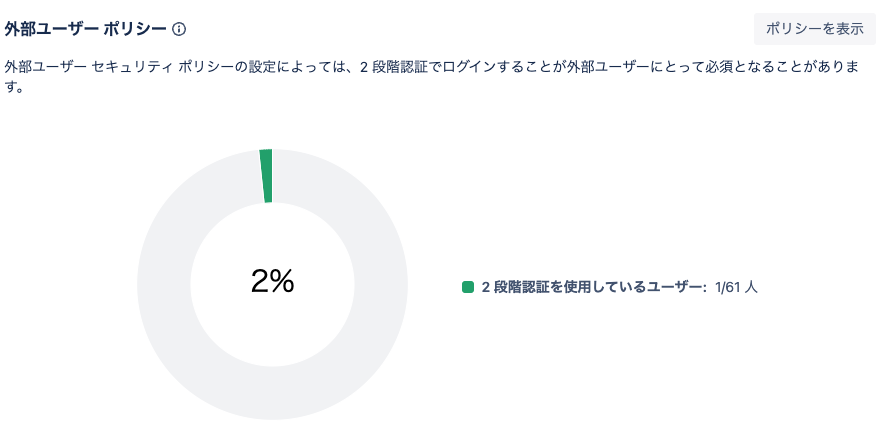This screenshot has width=883, height=430.
Task: Select the legend label 2 段階認証を使用しているユーザー
Action: (594, 287)
